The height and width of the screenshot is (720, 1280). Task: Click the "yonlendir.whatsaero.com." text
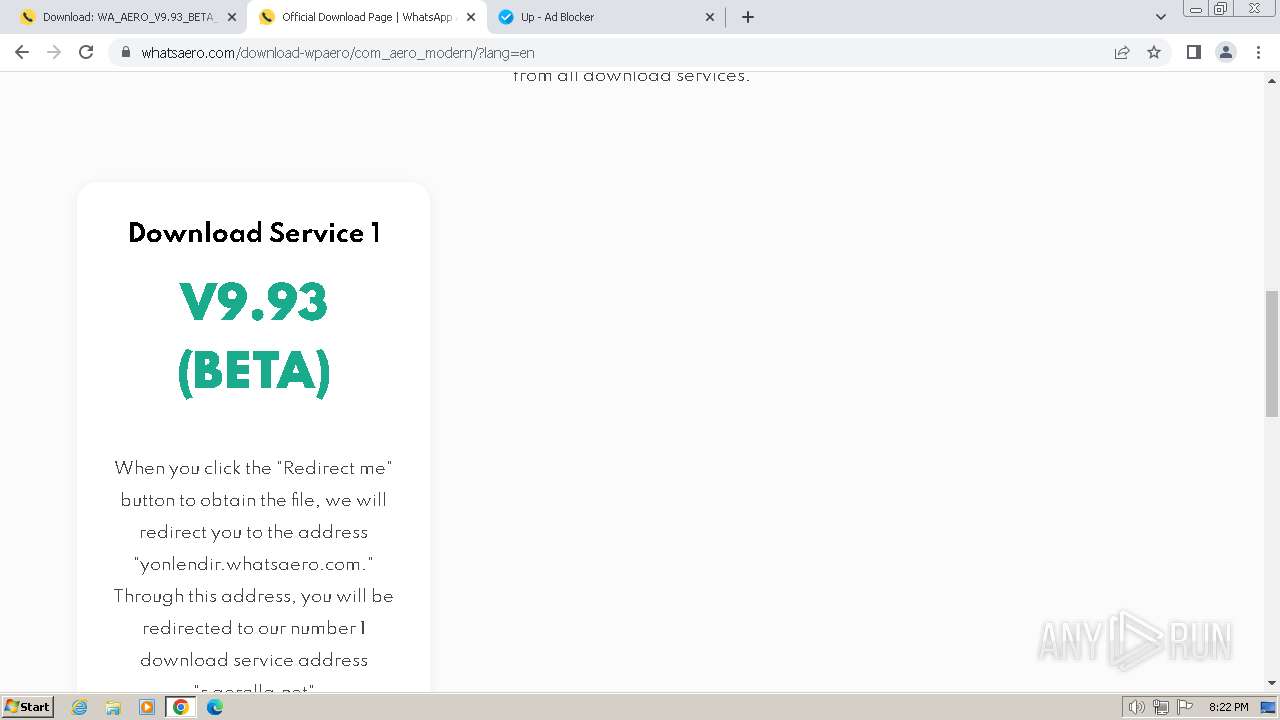click(x=253, y=564)
